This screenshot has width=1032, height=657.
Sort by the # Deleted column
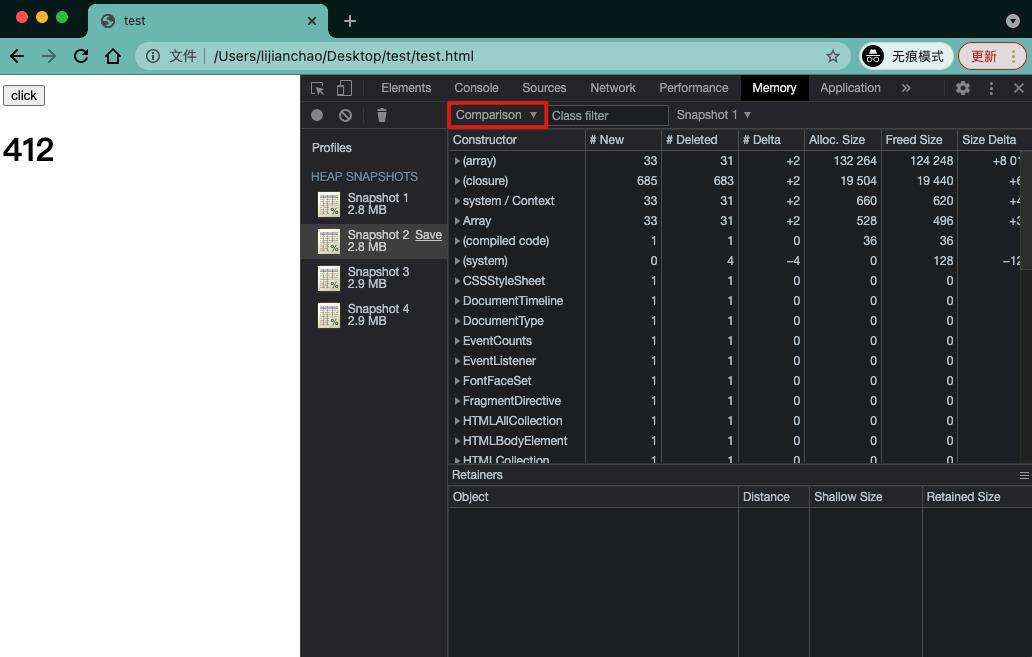pos(700,140)
